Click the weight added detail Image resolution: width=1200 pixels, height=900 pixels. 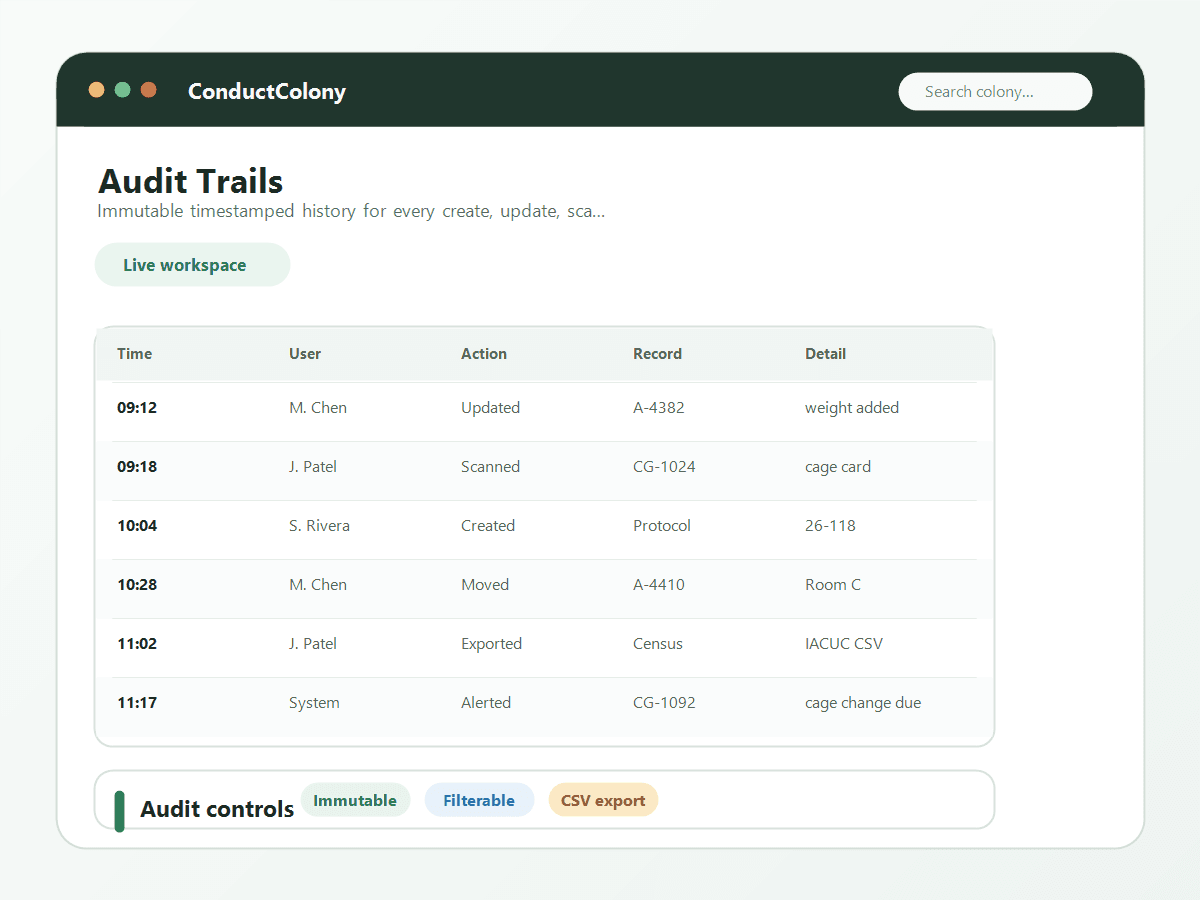[852, 408]
